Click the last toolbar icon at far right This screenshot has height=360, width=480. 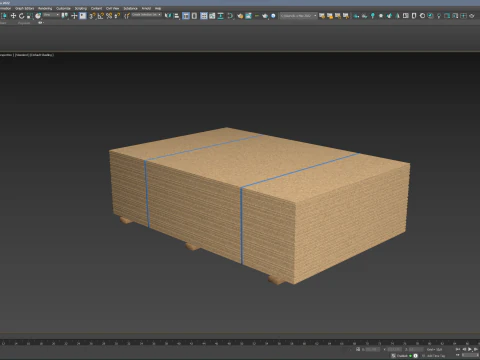pyautogui.click(x=472, y=16)
